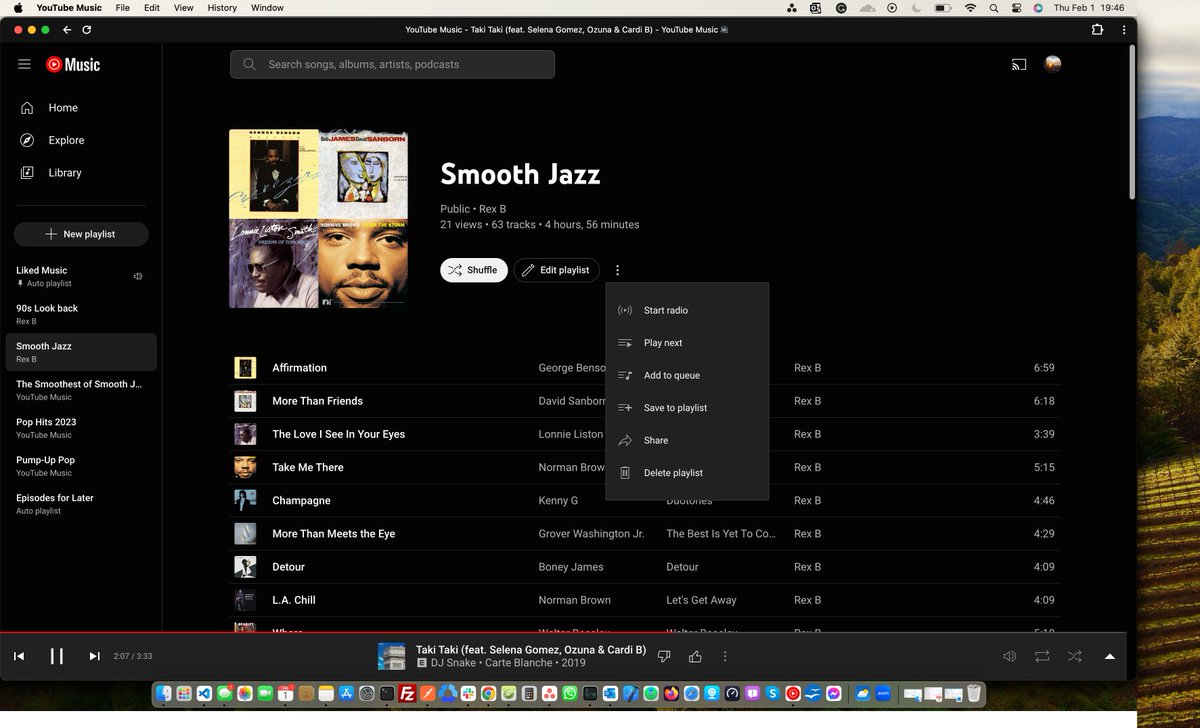Select the Champagne track

click(x=301, y=500)
